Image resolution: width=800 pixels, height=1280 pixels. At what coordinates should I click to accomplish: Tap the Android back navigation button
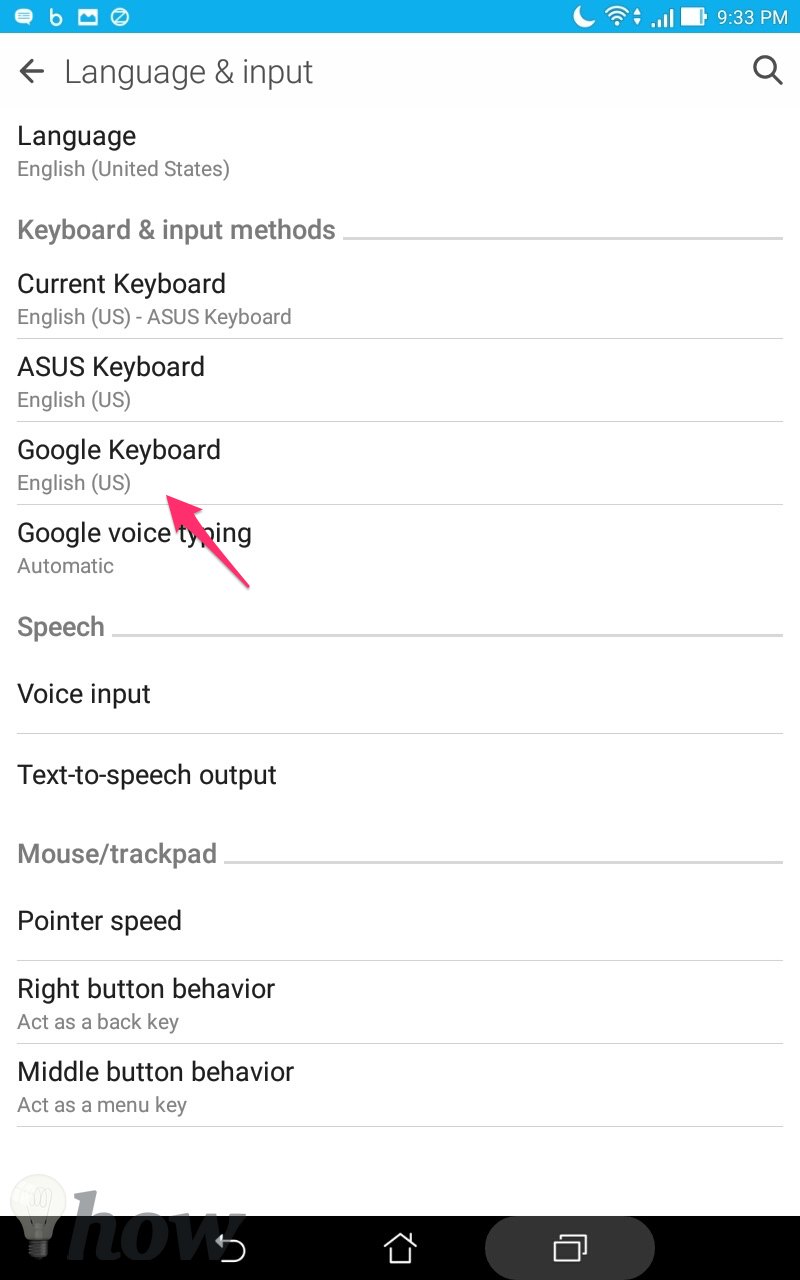[x=231, y=1247]
